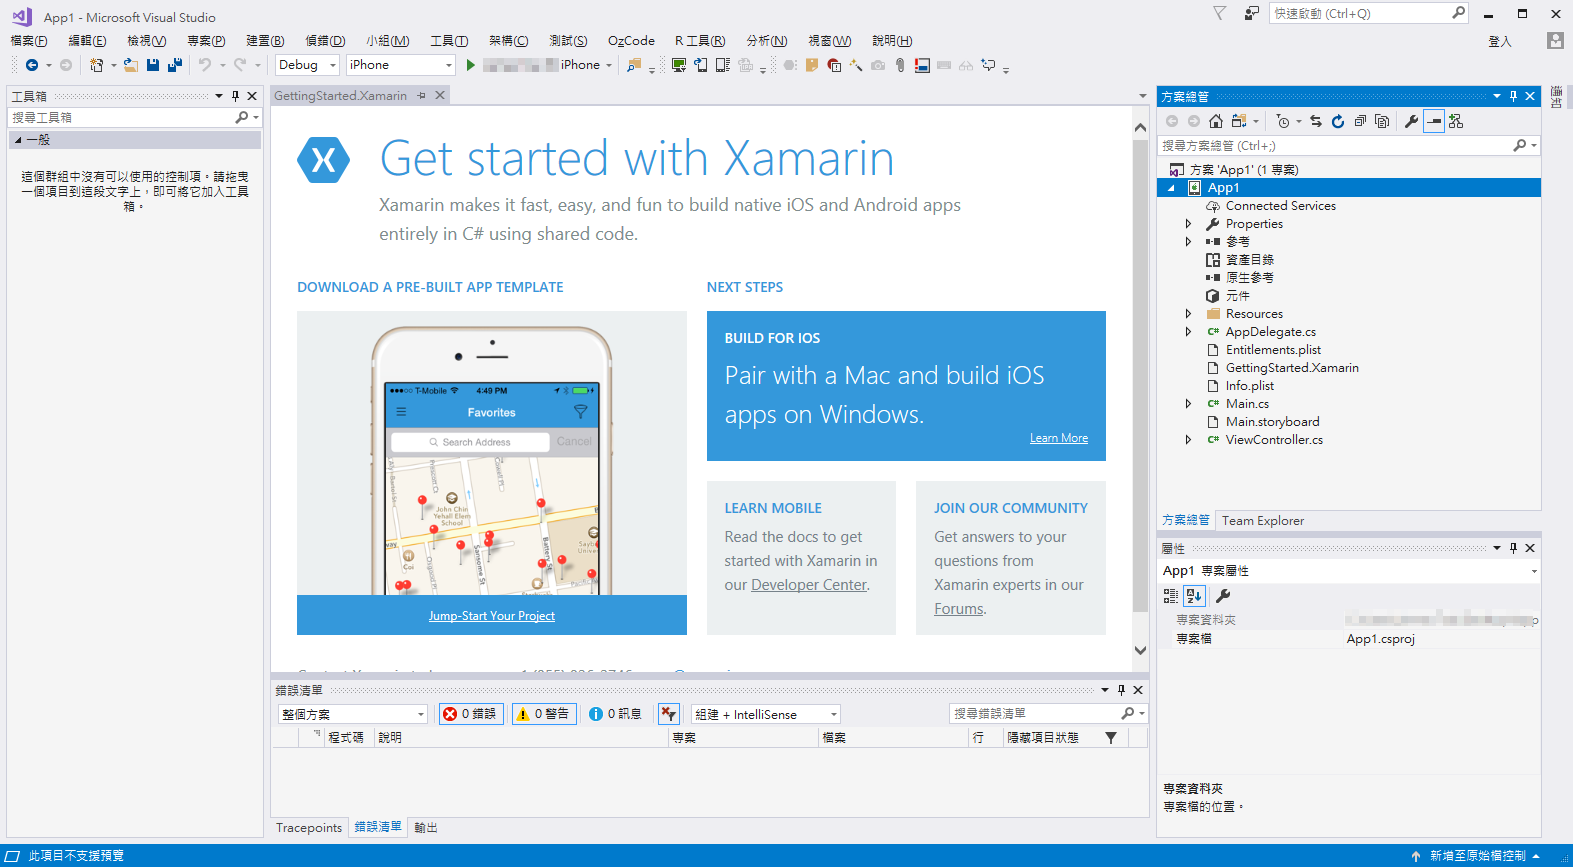Click the Collapse All icon in Solution Explorer

pyautogui.click(x=1360, y=121)
